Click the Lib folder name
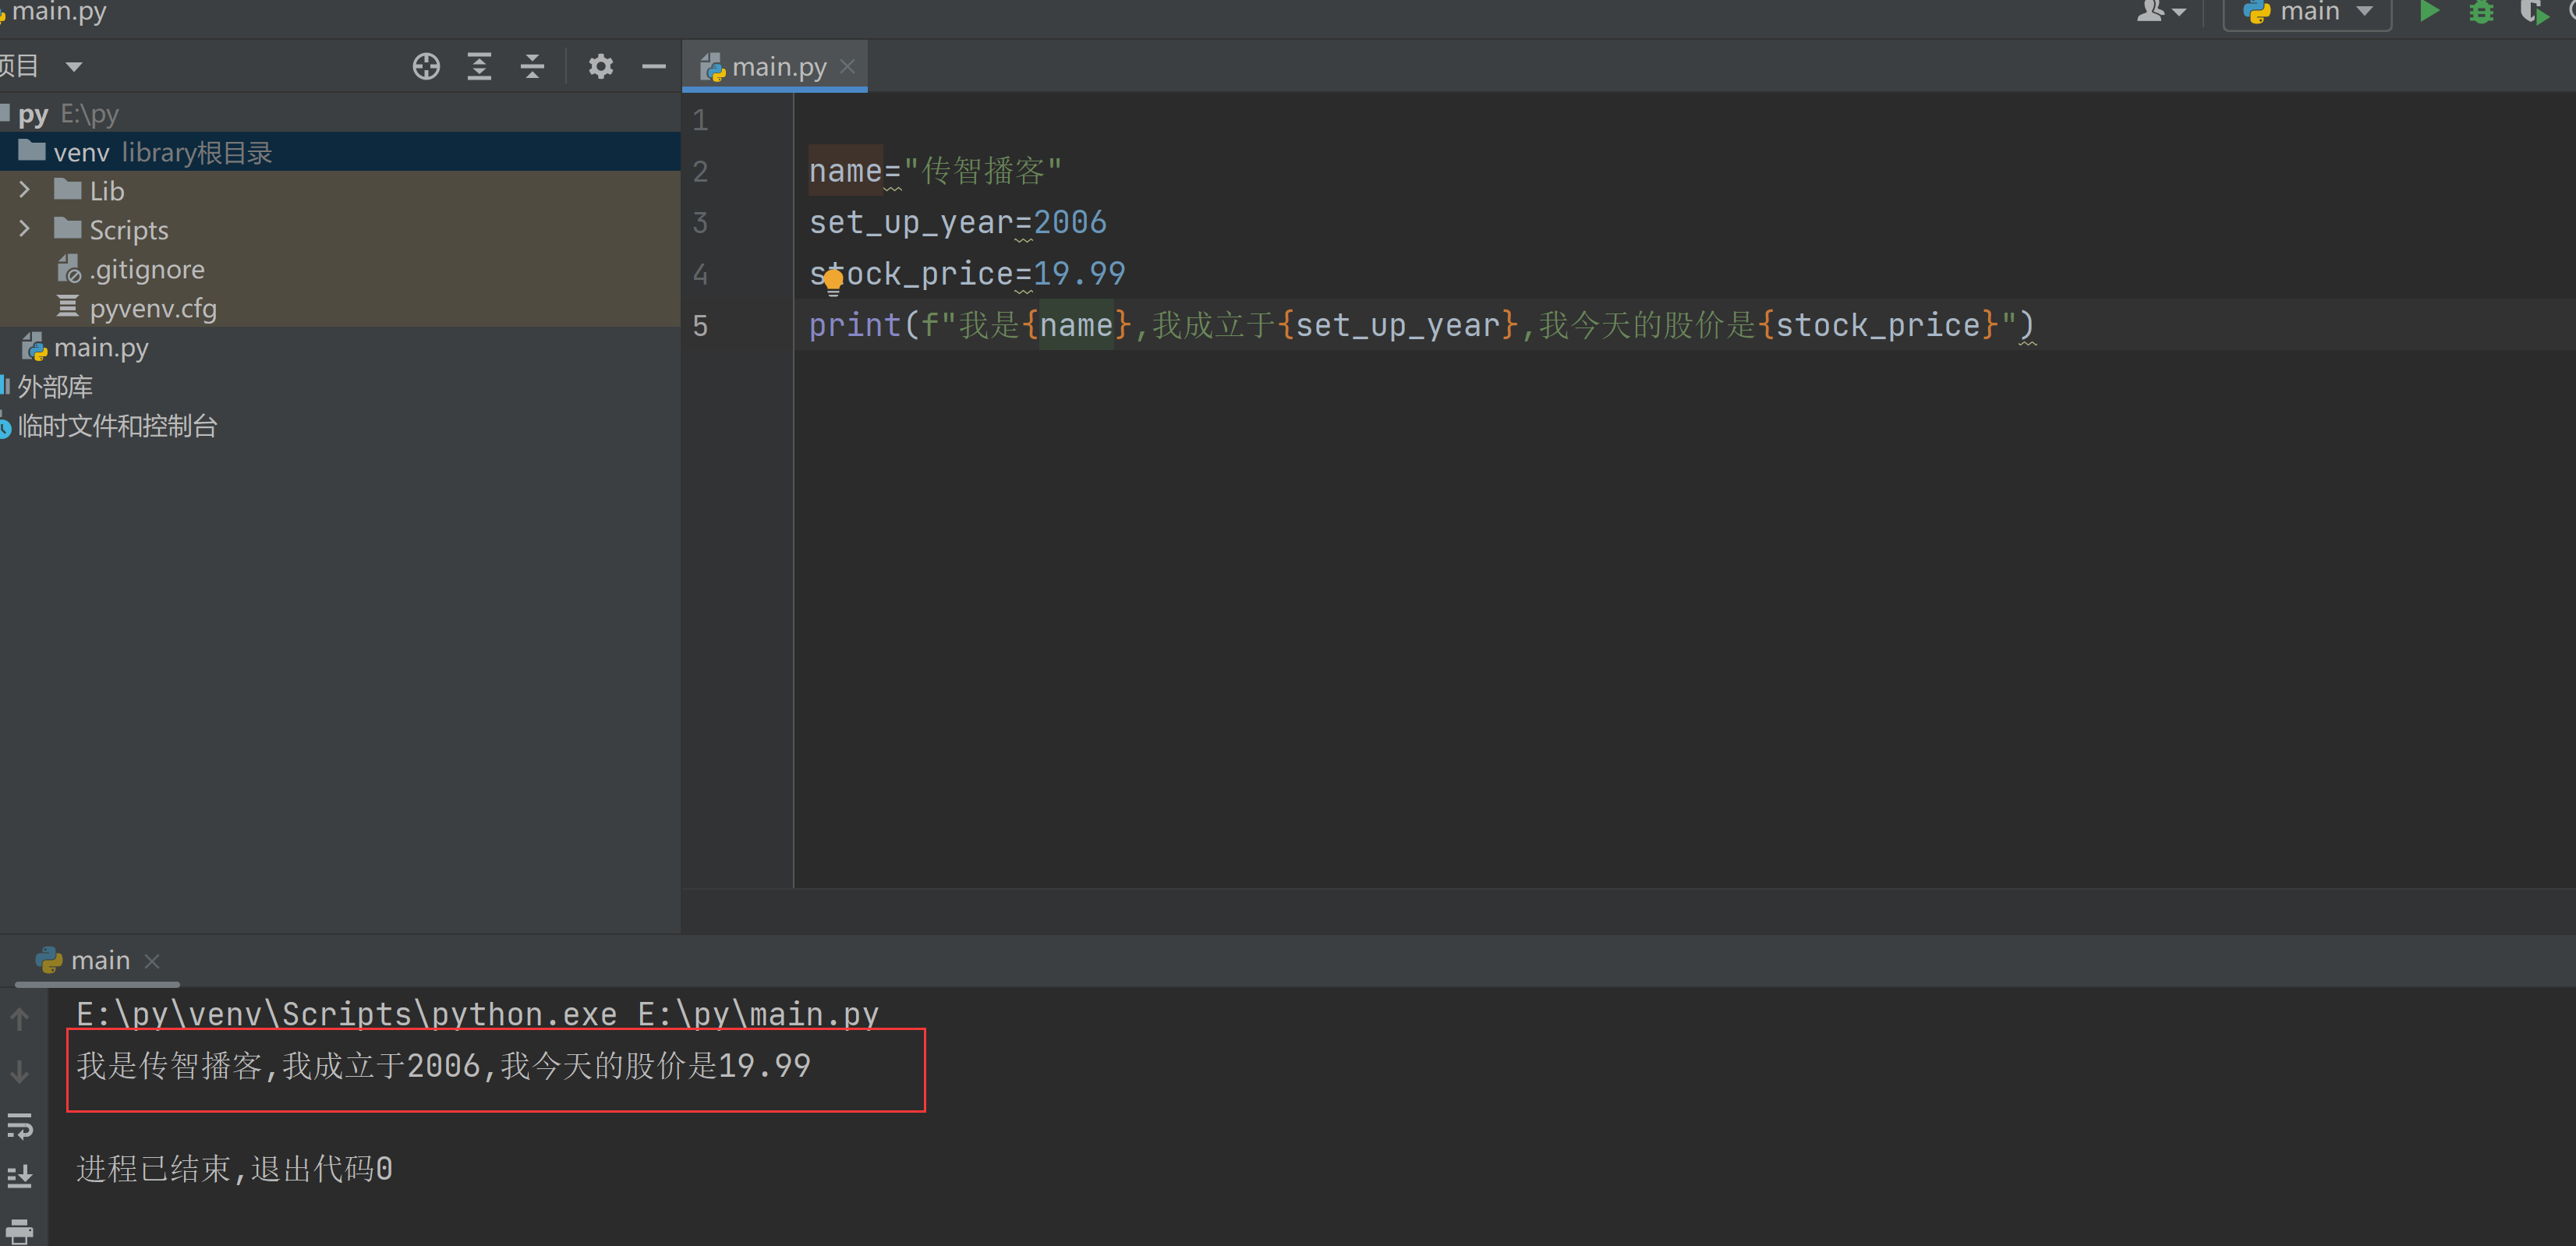The image size is (2576, 1246). 107,190
